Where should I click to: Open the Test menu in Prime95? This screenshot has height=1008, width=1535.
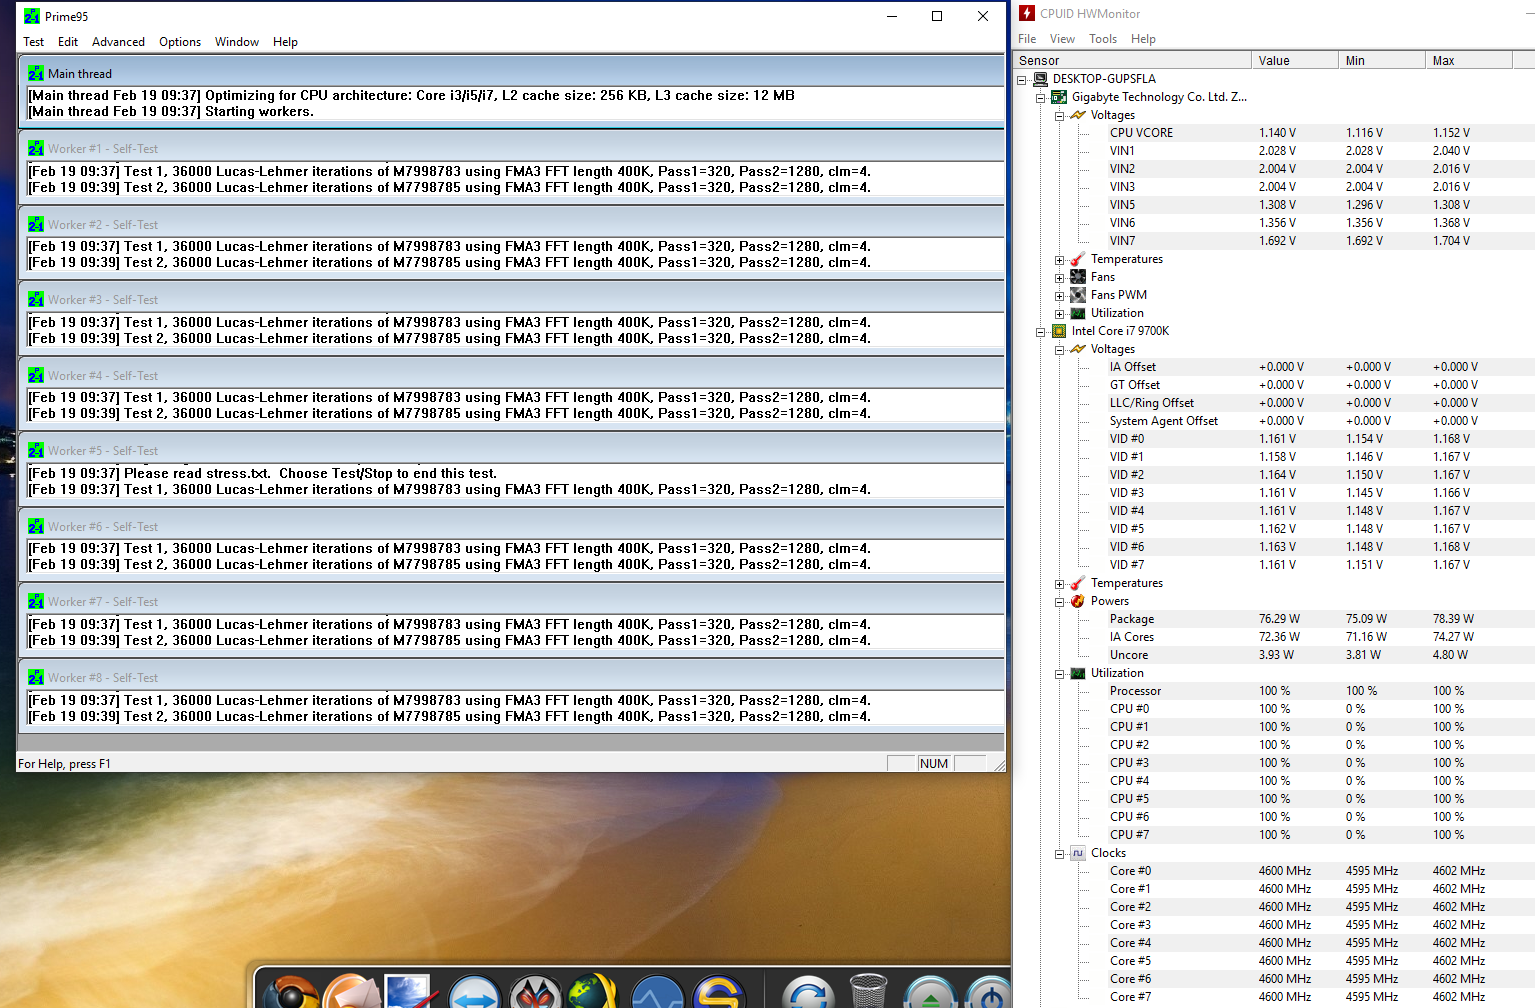[x=33, y=42]
